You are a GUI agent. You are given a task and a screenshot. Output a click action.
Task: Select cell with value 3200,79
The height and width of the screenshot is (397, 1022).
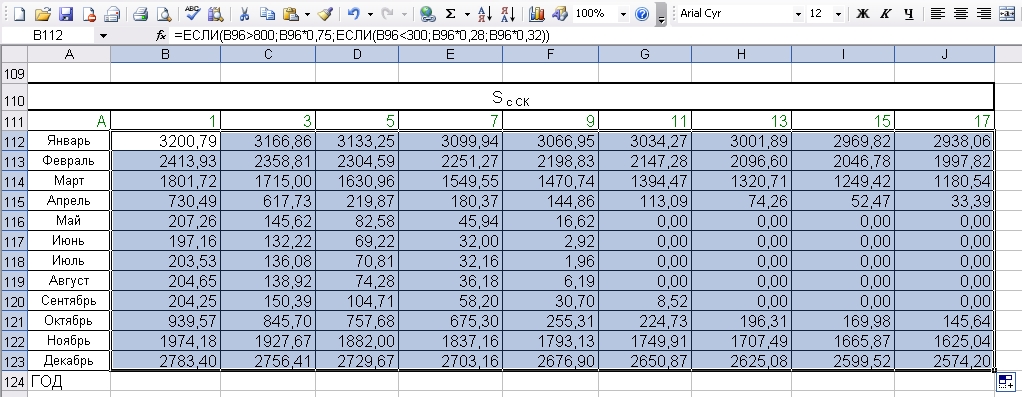tap(166, 141)
